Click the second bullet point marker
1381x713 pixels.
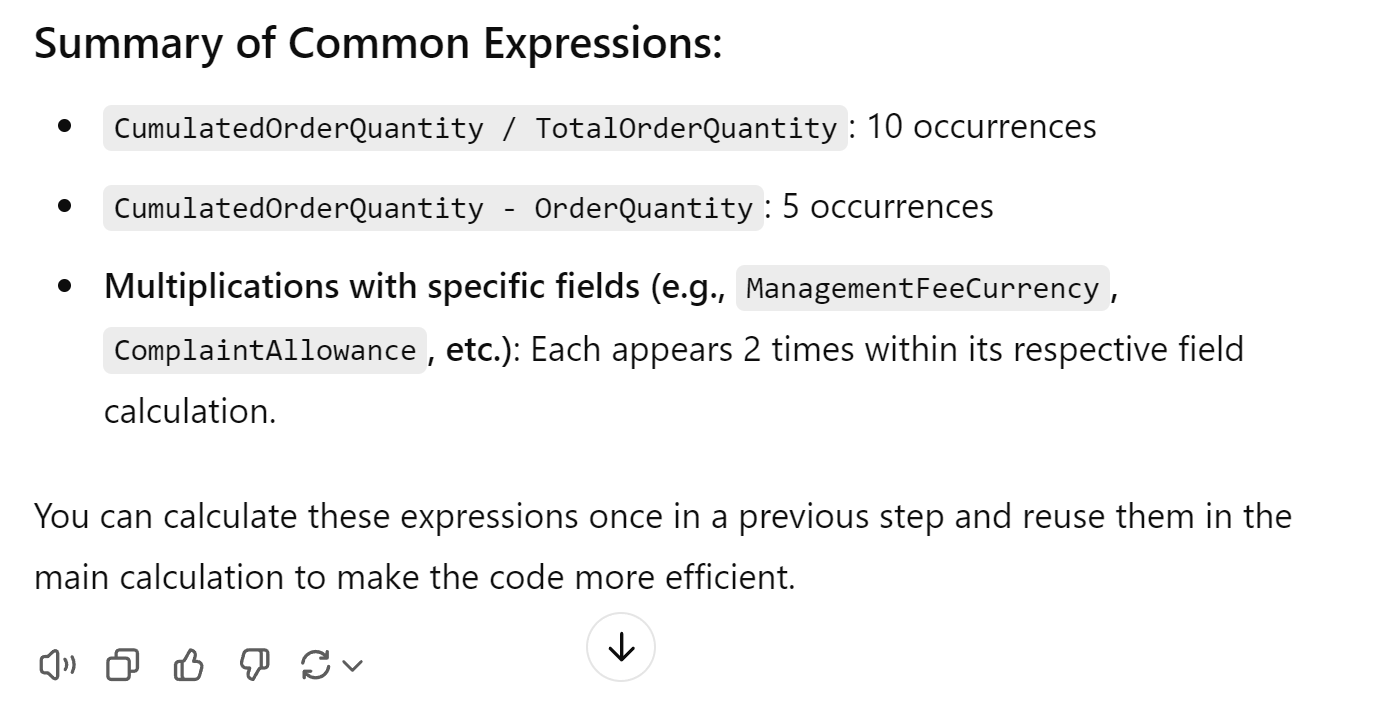[x=66, y=207]
